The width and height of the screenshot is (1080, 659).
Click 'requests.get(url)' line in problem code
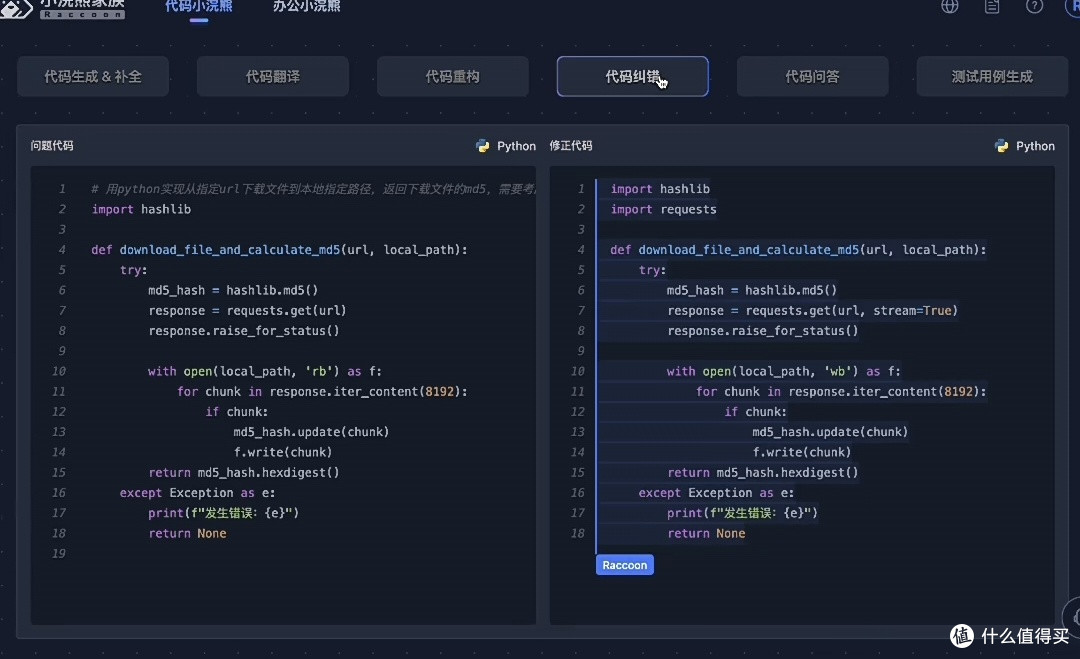coord(247,311)
